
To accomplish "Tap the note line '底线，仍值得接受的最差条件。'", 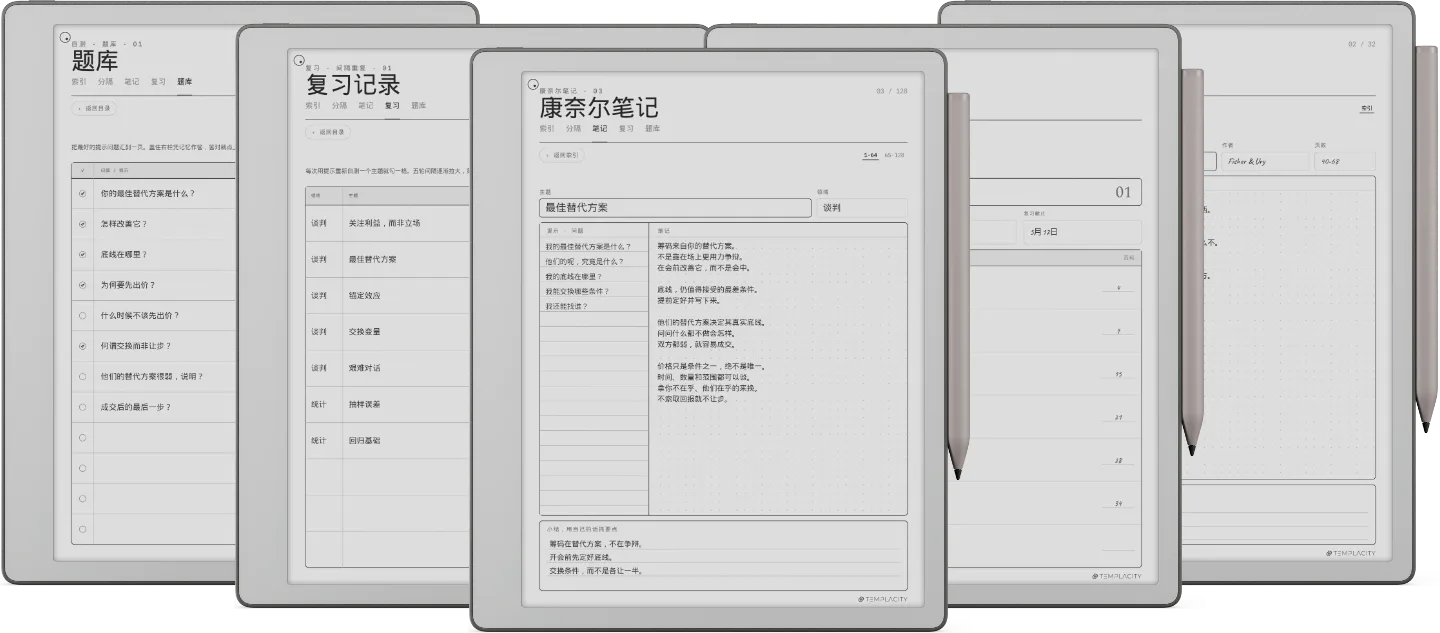I will (707, 289).
